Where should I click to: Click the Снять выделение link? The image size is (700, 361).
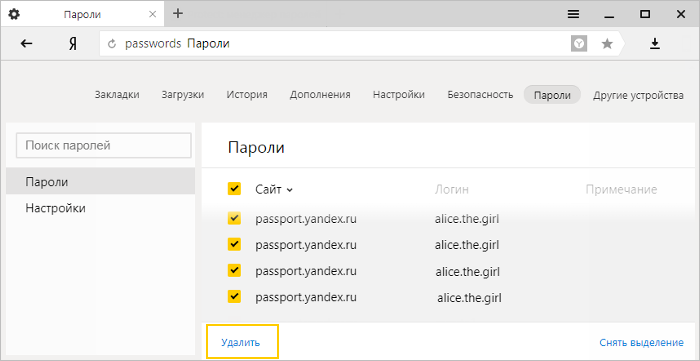pos(641,342)
